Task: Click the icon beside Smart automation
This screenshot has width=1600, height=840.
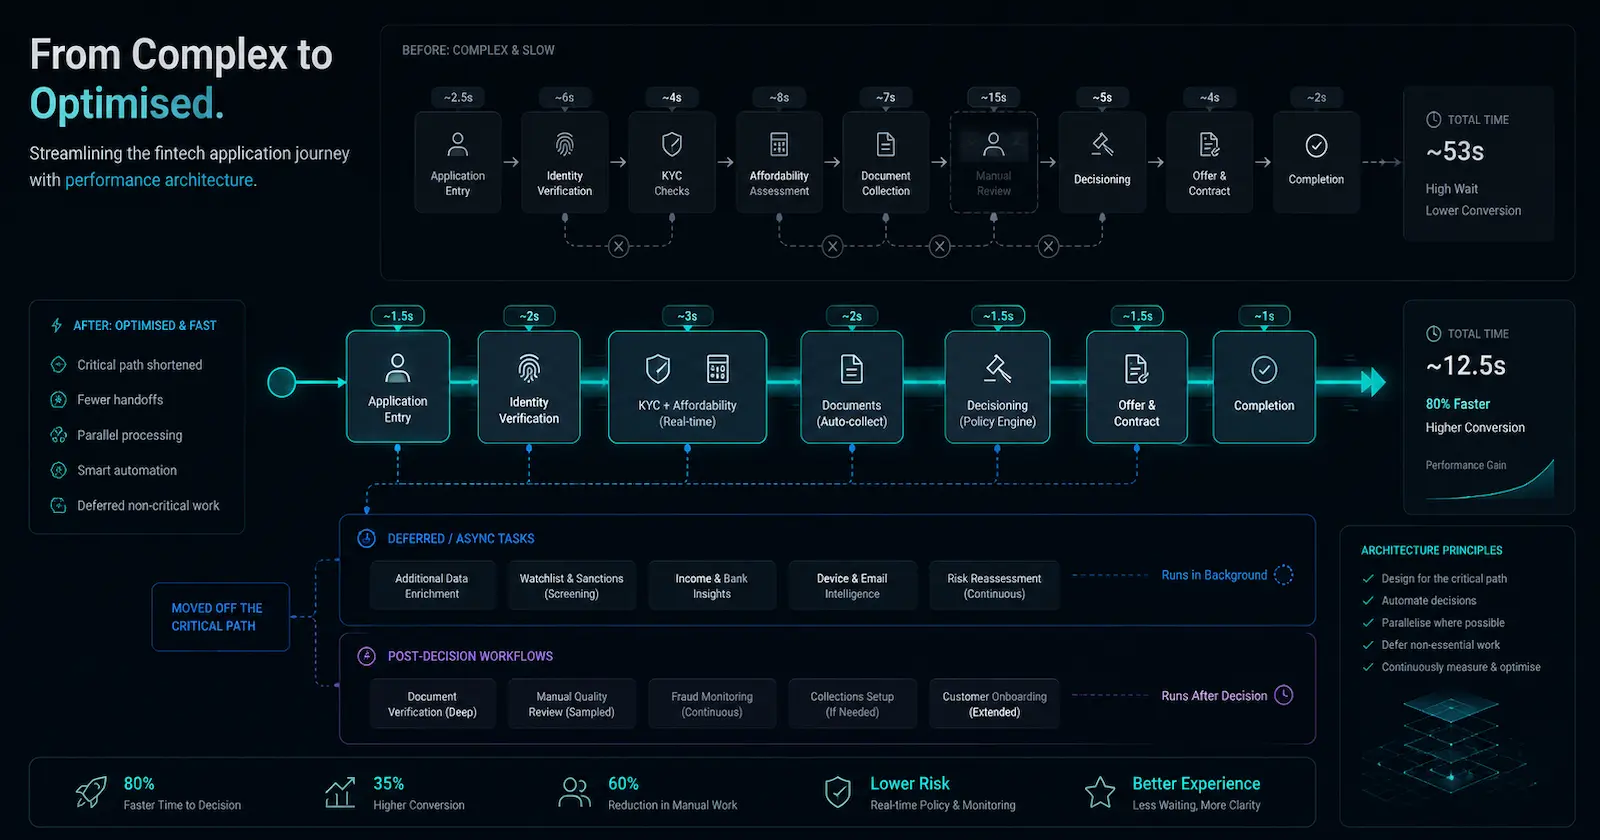Action: point(58,470)
